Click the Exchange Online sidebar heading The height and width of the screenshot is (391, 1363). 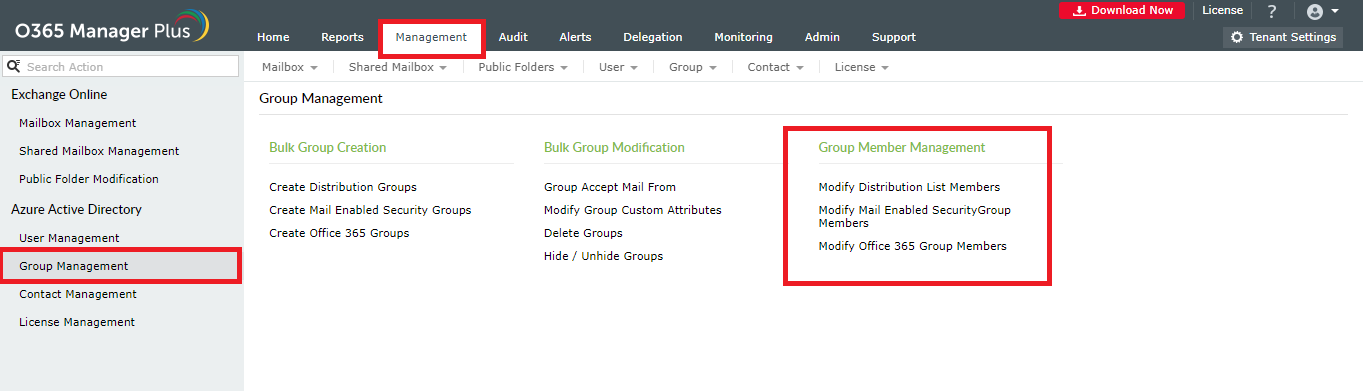(59, 94)
